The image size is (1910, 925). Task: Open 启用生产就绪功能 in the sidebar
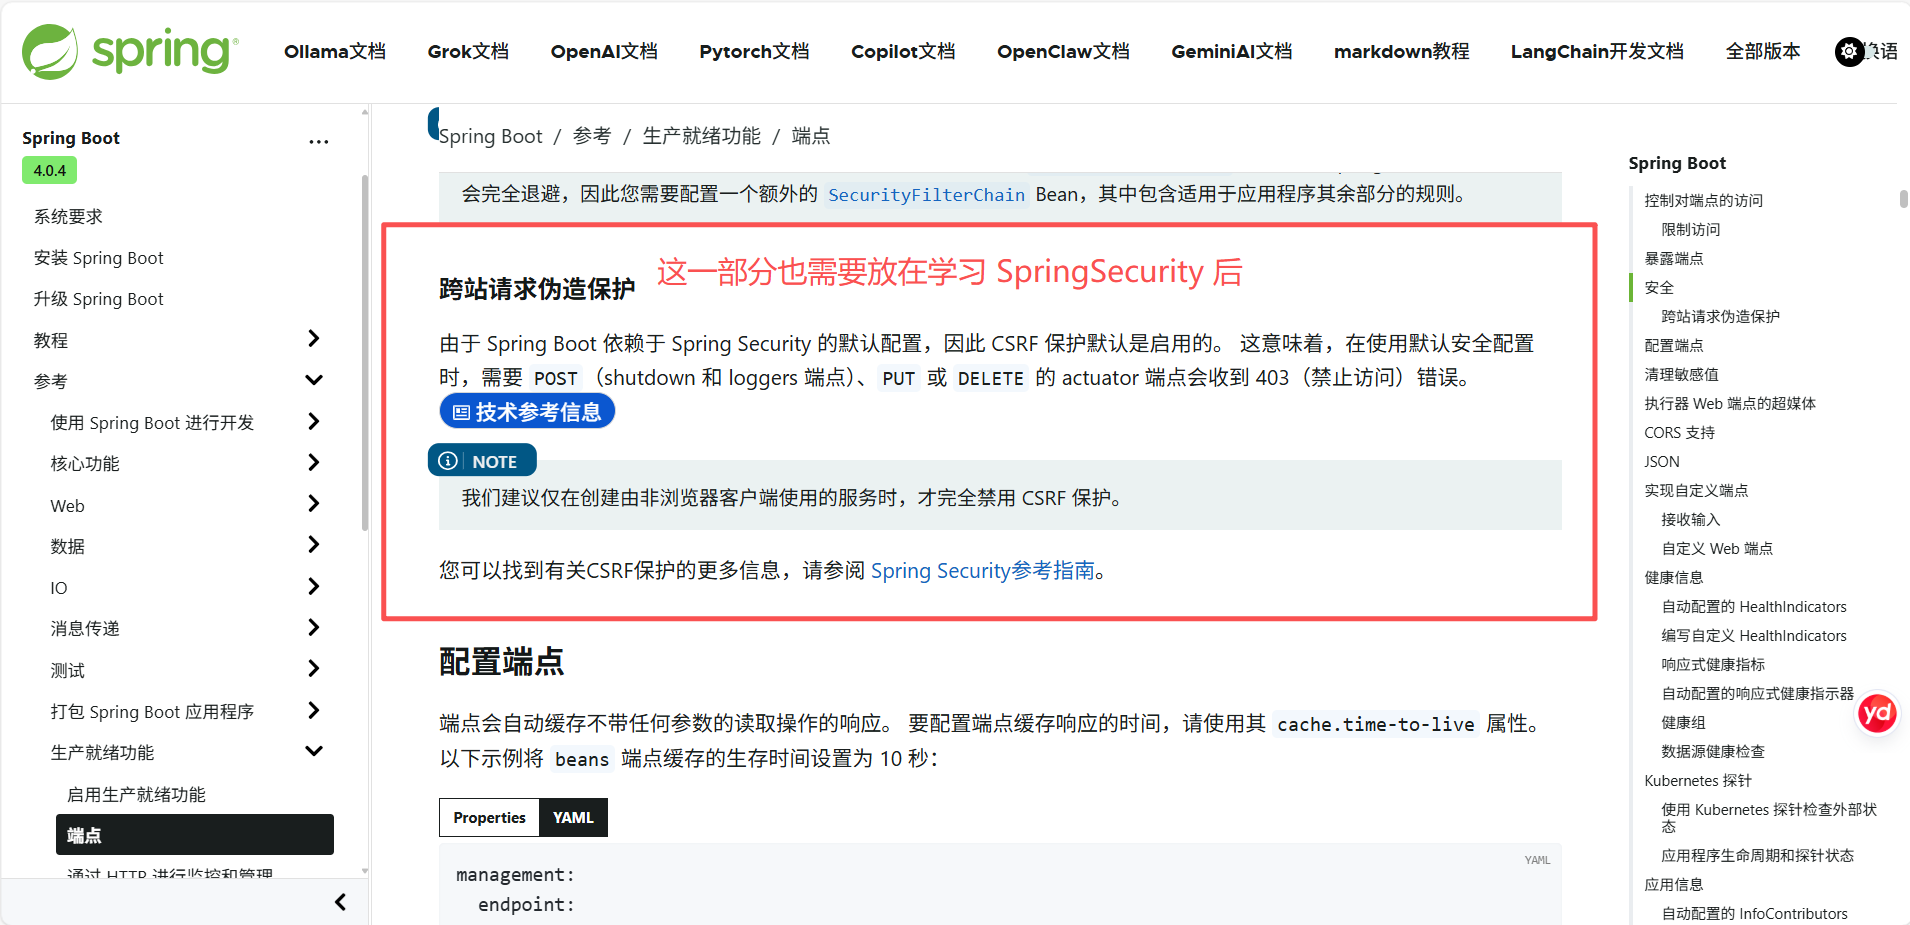136,794
